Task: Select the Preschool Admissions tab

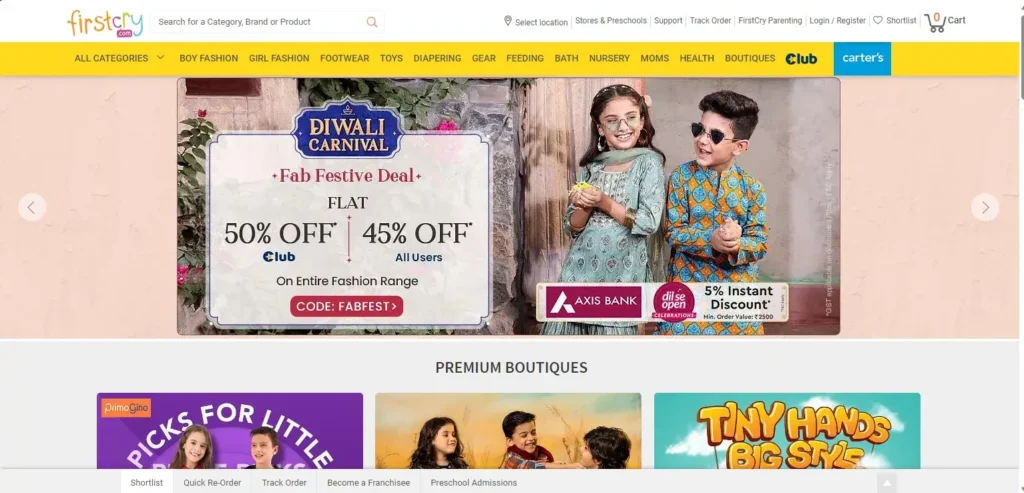Action: tap(473, 483)
